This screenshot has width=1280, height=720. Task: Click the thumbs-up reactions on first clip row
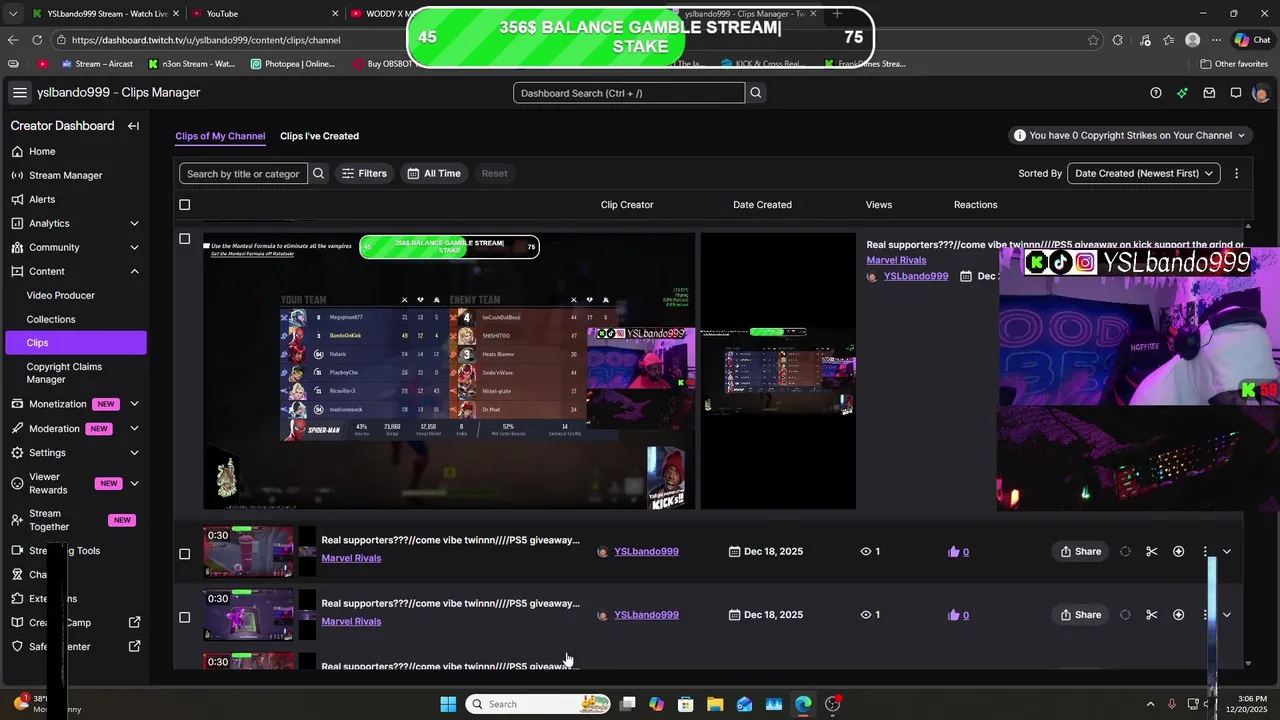958,551
